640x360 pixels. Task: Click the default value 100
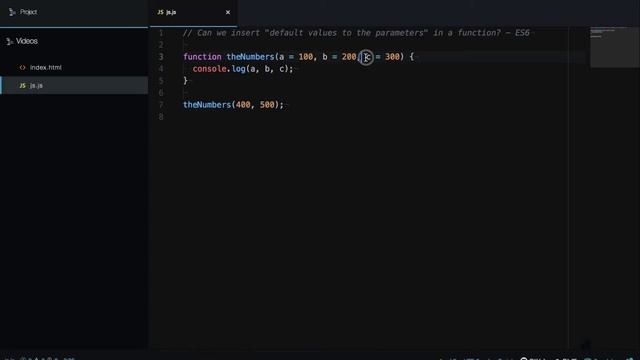pos(306,57)
